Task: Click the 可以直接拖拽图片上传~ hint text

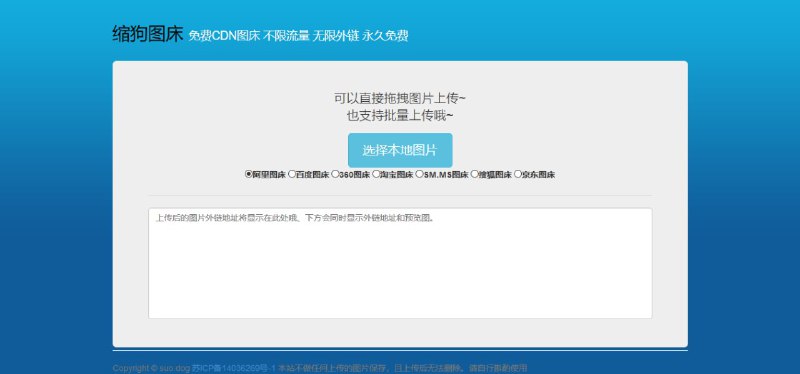Action: click(400, 98)
